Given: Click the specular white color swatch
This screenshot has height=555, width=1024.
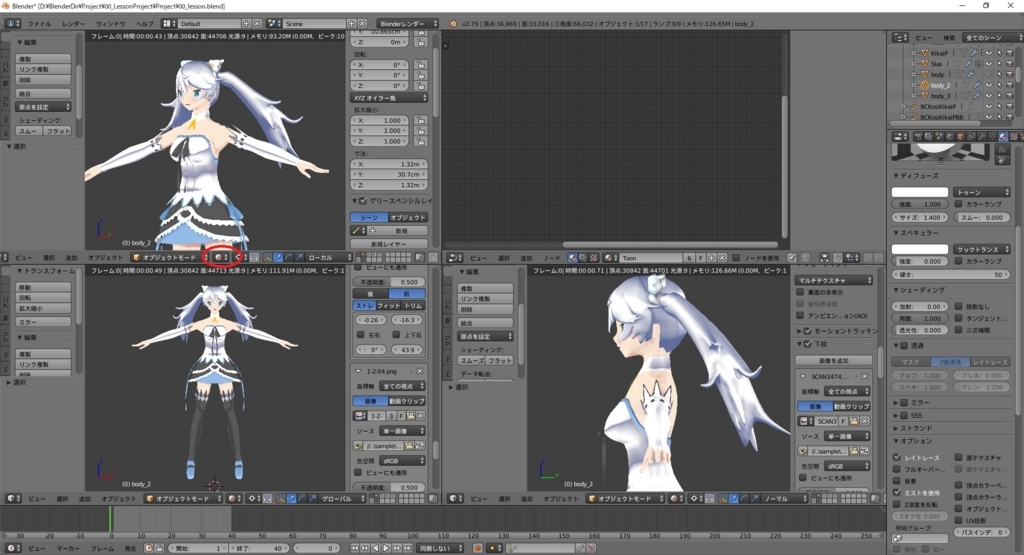Looking at the screenshot, I should pos(920,249).
